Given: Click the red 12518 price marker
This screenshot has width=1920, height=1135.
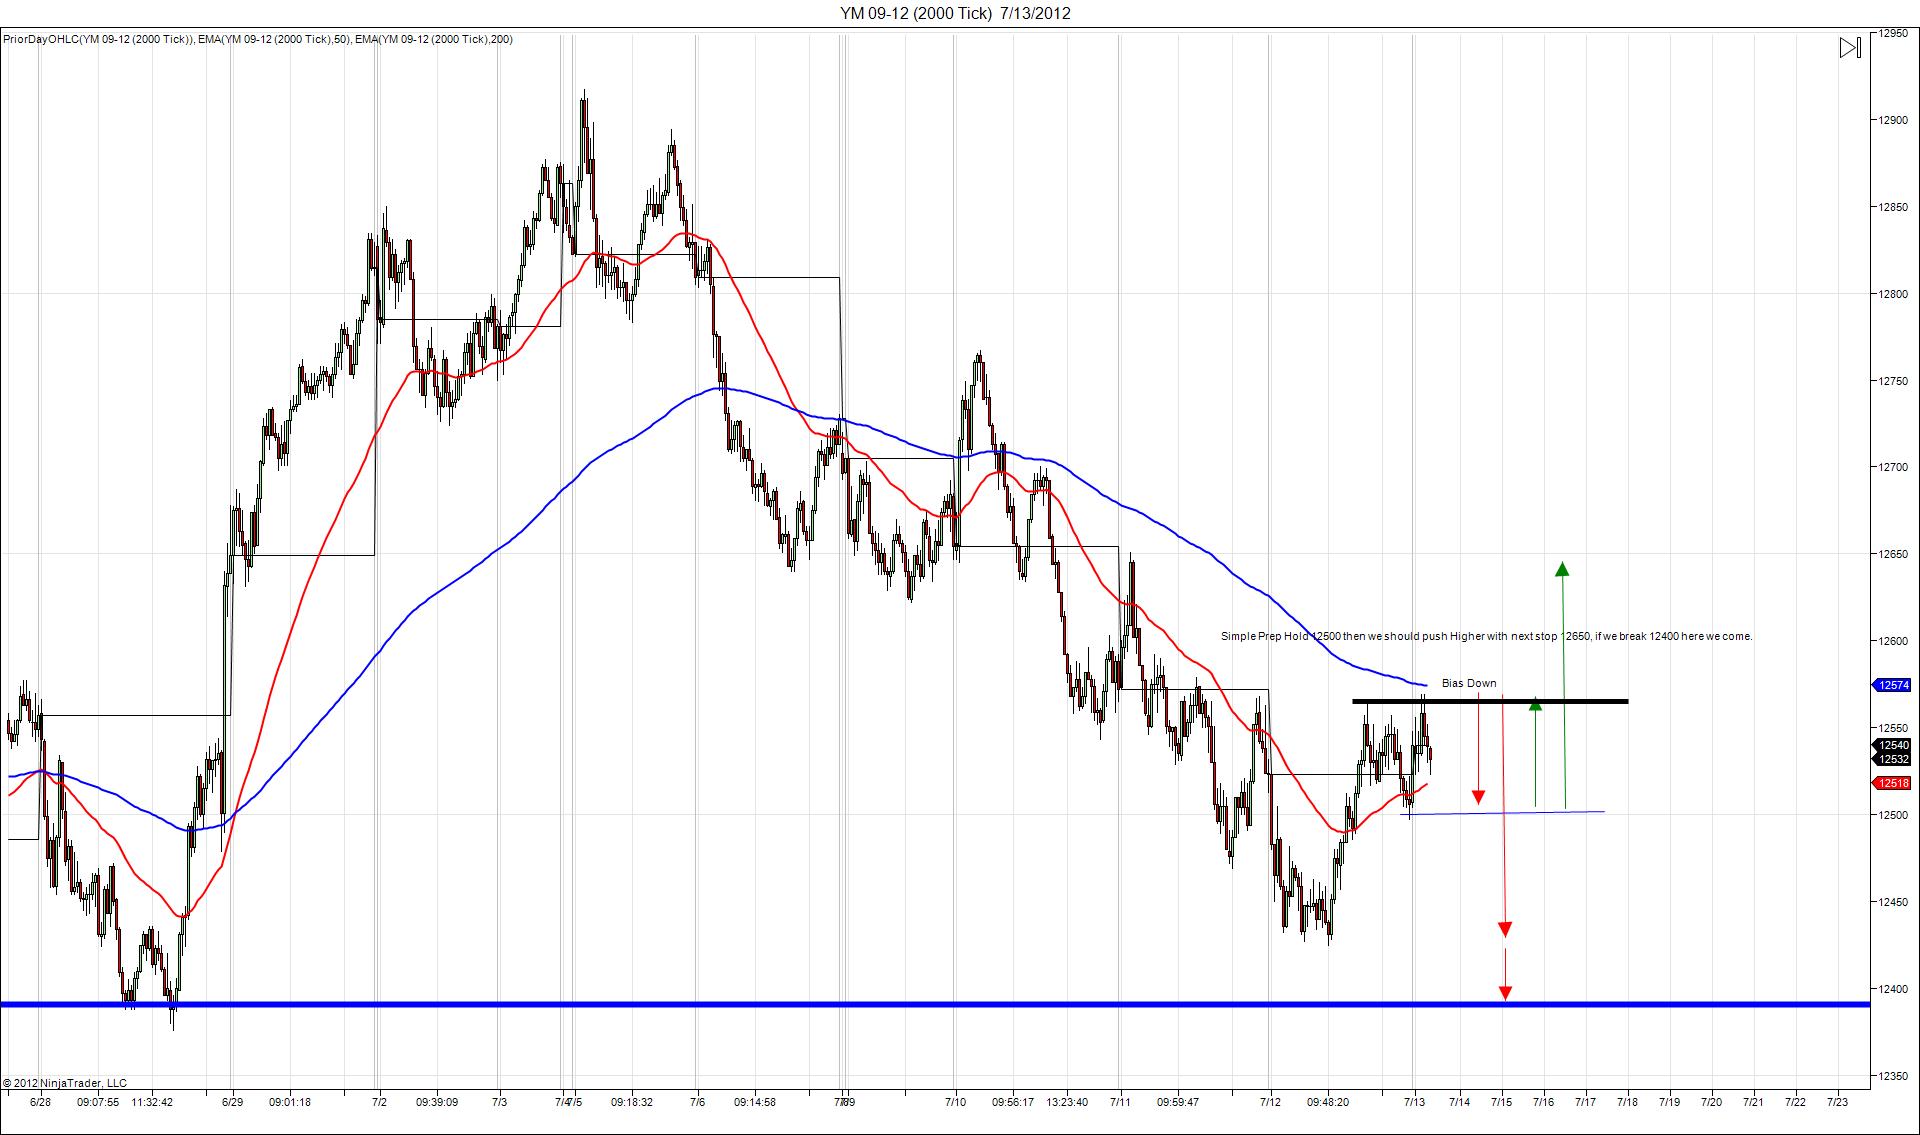Looking at the screenshot, I should [x=1892, y=783].
